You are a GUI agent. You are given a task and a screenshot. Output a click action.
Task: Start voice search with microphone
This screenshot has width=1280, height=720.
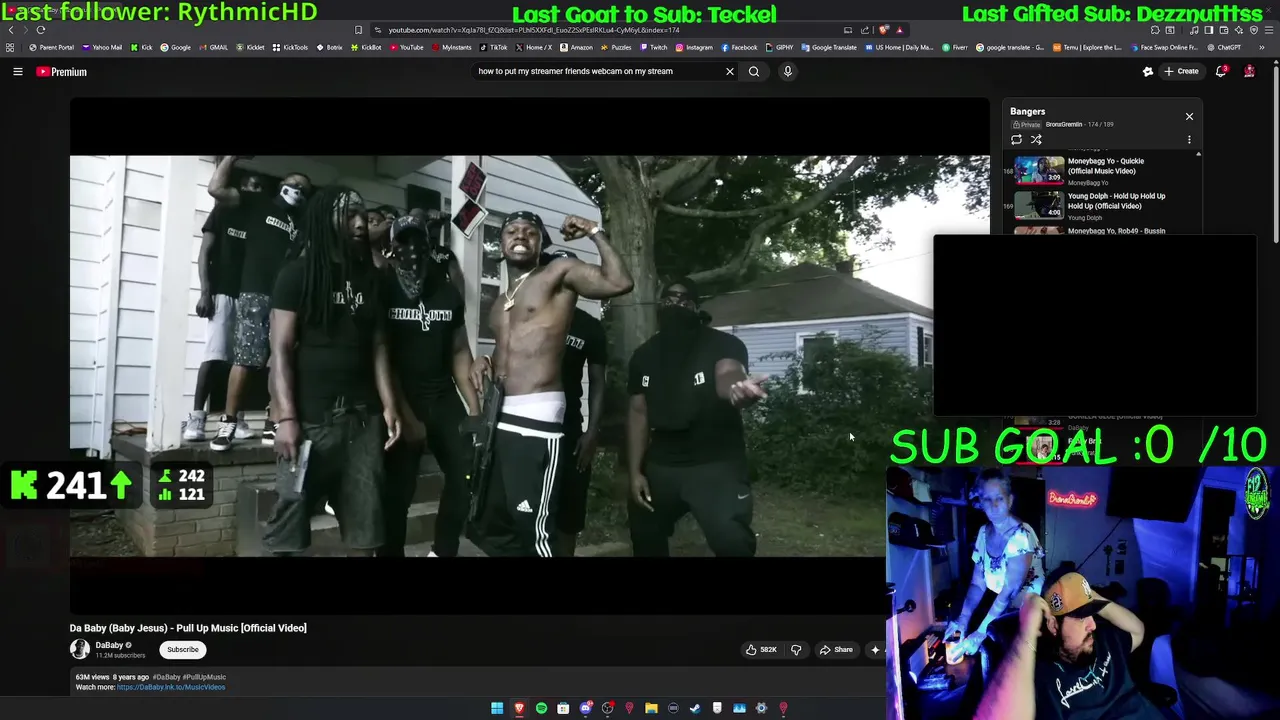pyautogui.click(x=788, y=71)
